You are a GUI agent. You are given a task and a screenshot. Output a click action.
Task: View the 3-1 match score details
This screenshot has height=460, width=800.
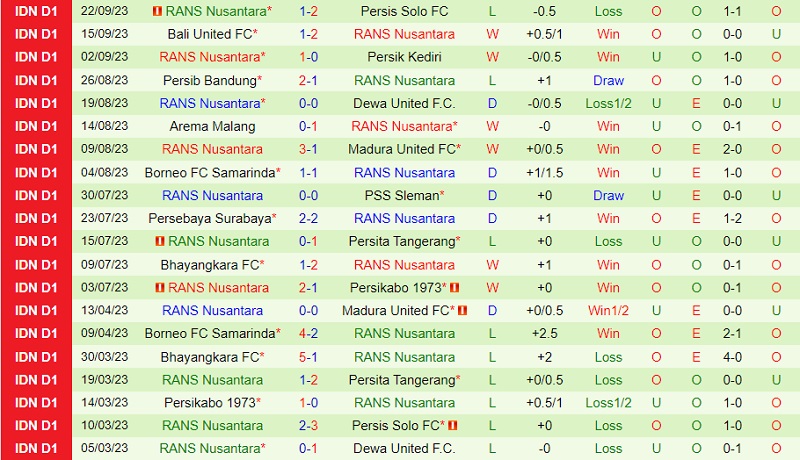[x=309, y=149]
